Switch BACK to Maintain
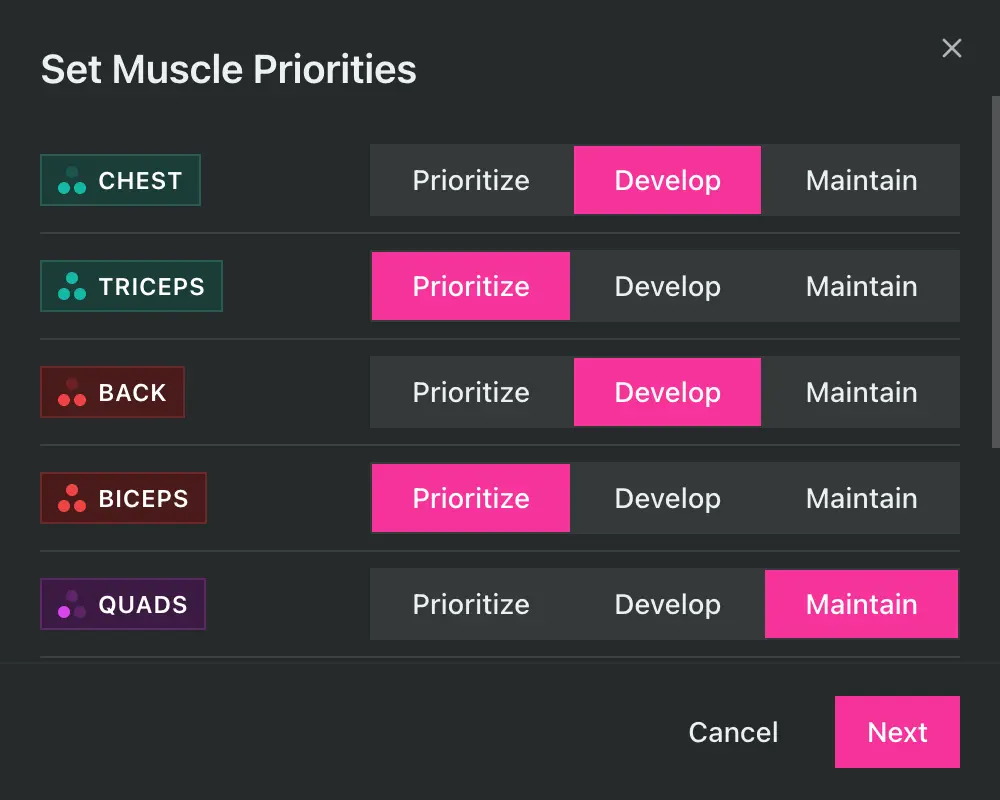The height and width of the screenshot is (800, 1000). point(861,392)
